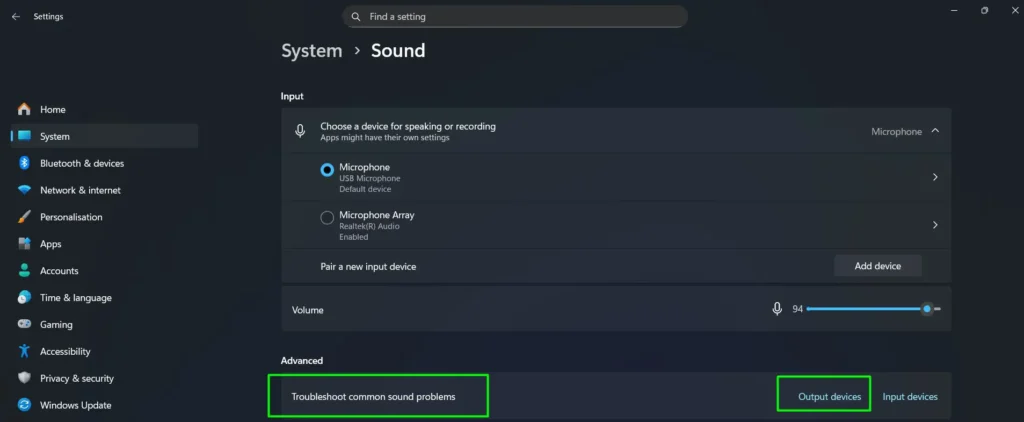
Task: Open Personalisation settings
Action: 104,217
